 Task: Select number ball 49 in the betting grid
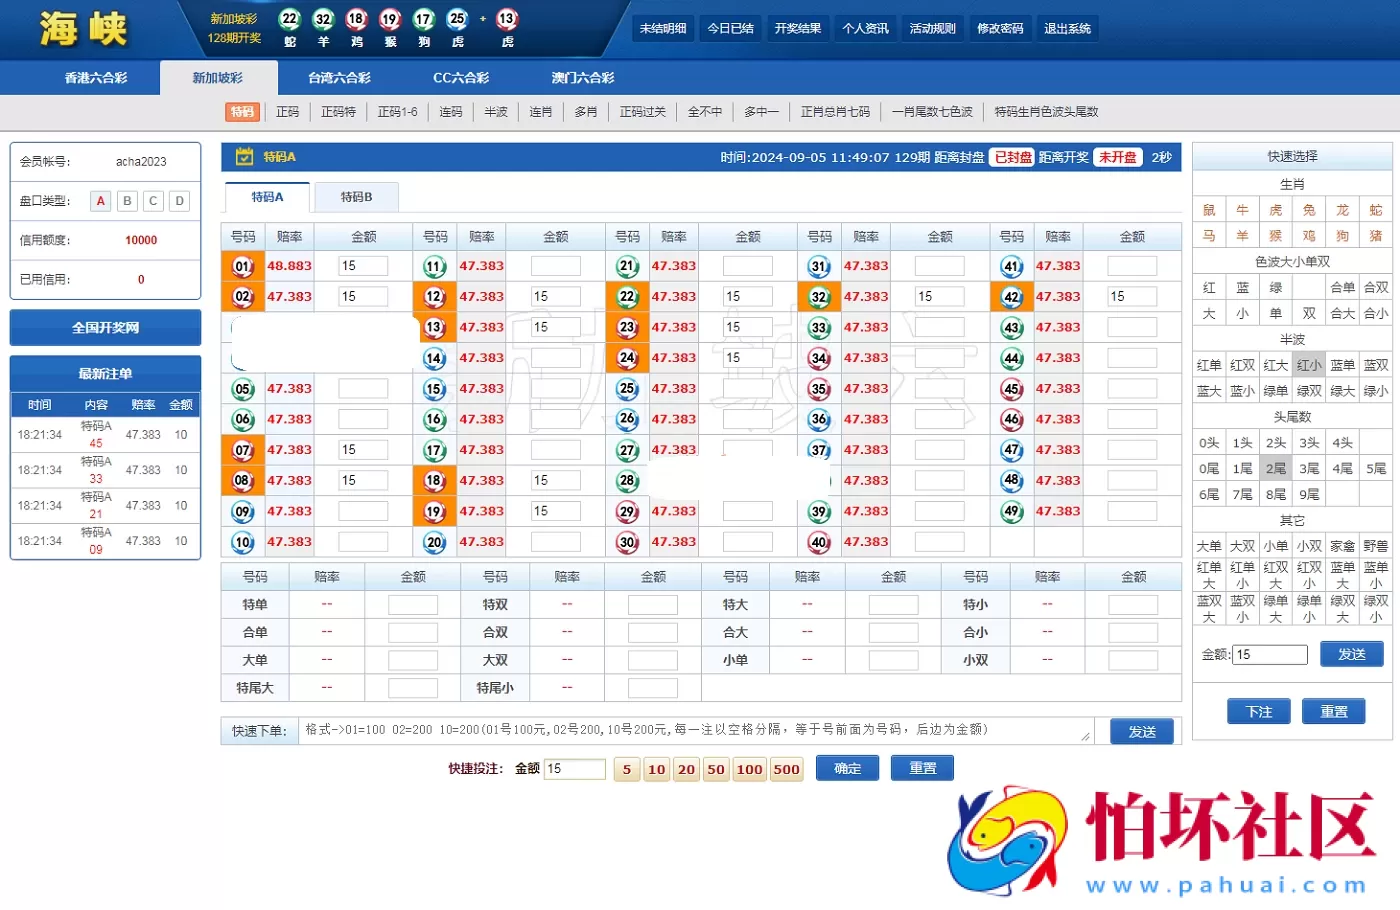click(x=1011, y=511)
